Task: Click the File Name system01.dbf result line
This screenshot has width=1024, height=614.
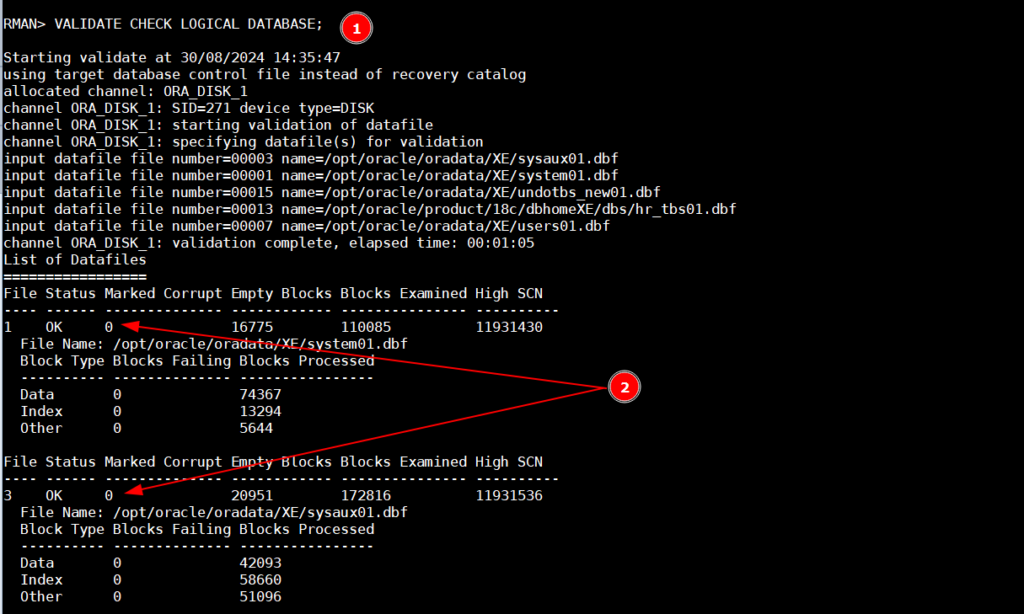Action: click(213, 344)
